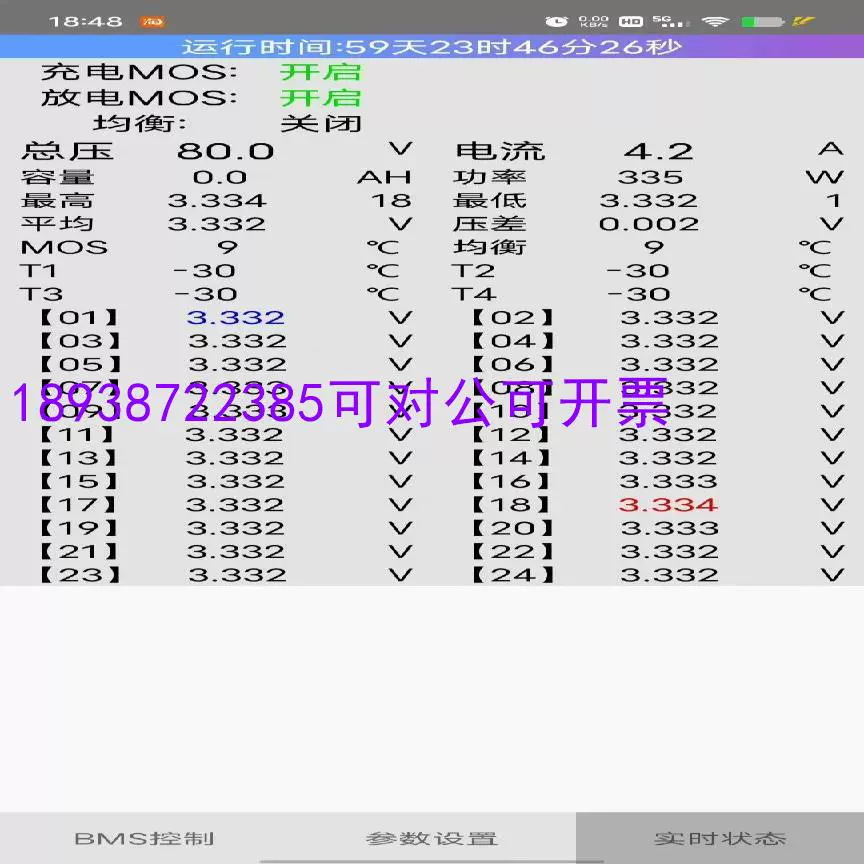Screen dimensions: 864x864
Task: Toggle the 充电MOS 开启 status
Action: (320, 72)
